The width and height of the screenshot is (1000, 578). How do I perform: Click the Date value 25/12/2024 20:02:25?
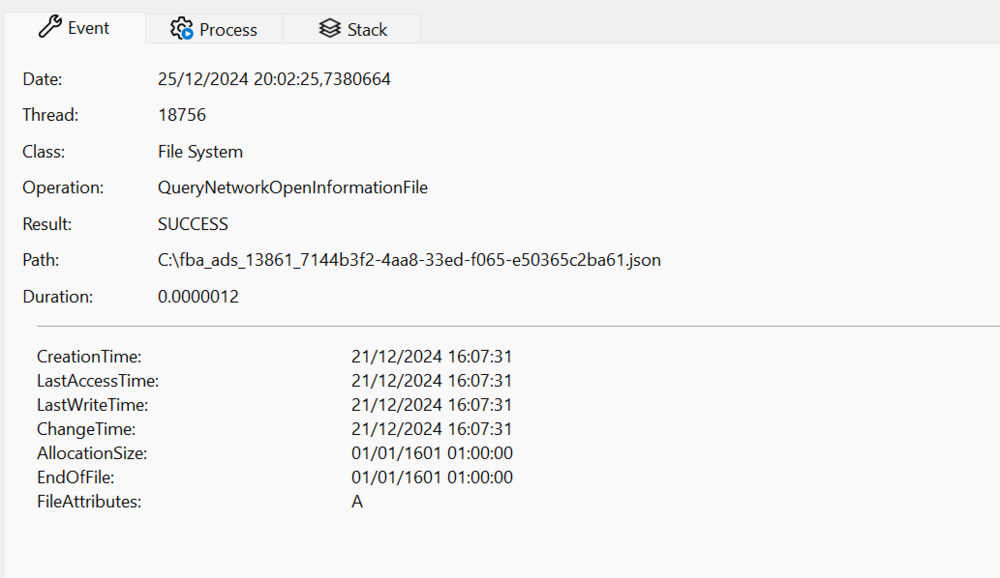274,79
